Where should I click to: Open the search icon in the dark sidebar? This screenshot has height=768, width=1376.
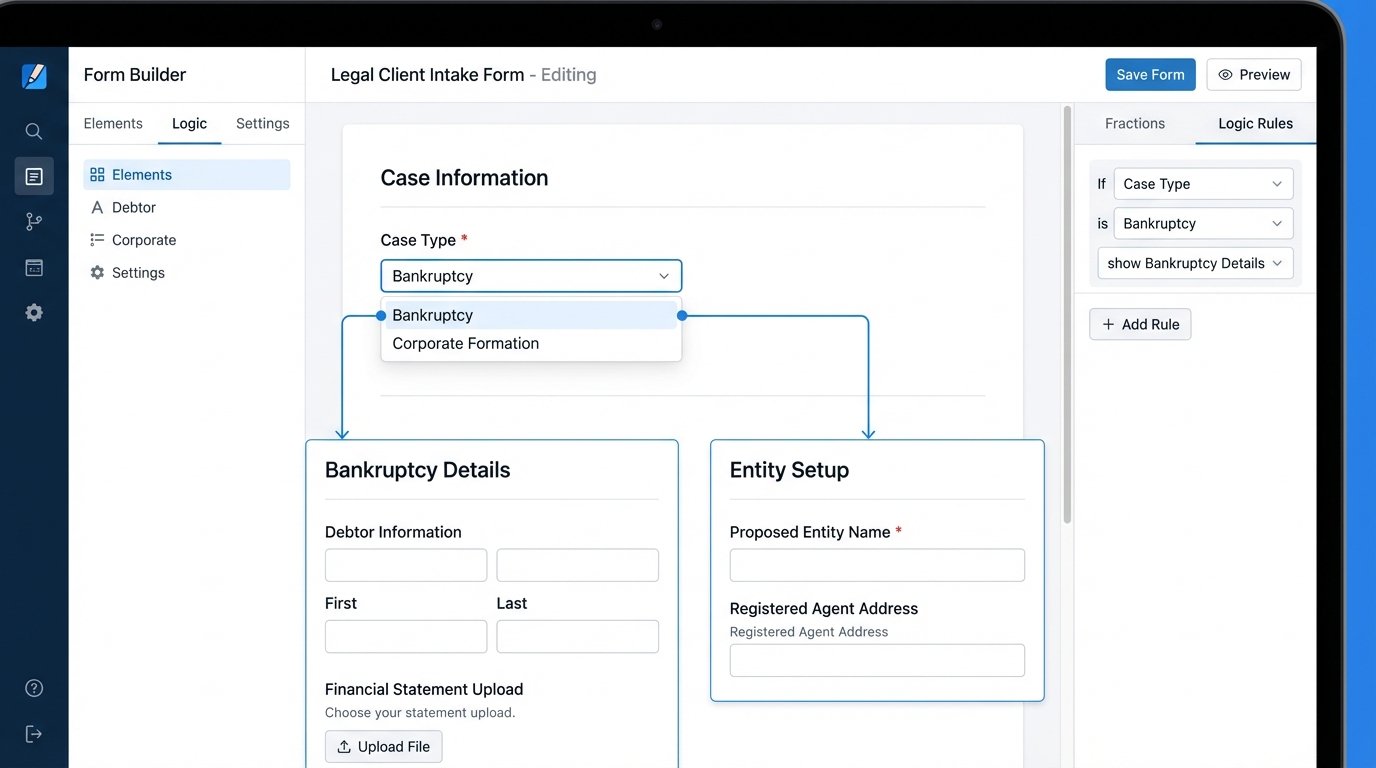[x=33, y=130]
